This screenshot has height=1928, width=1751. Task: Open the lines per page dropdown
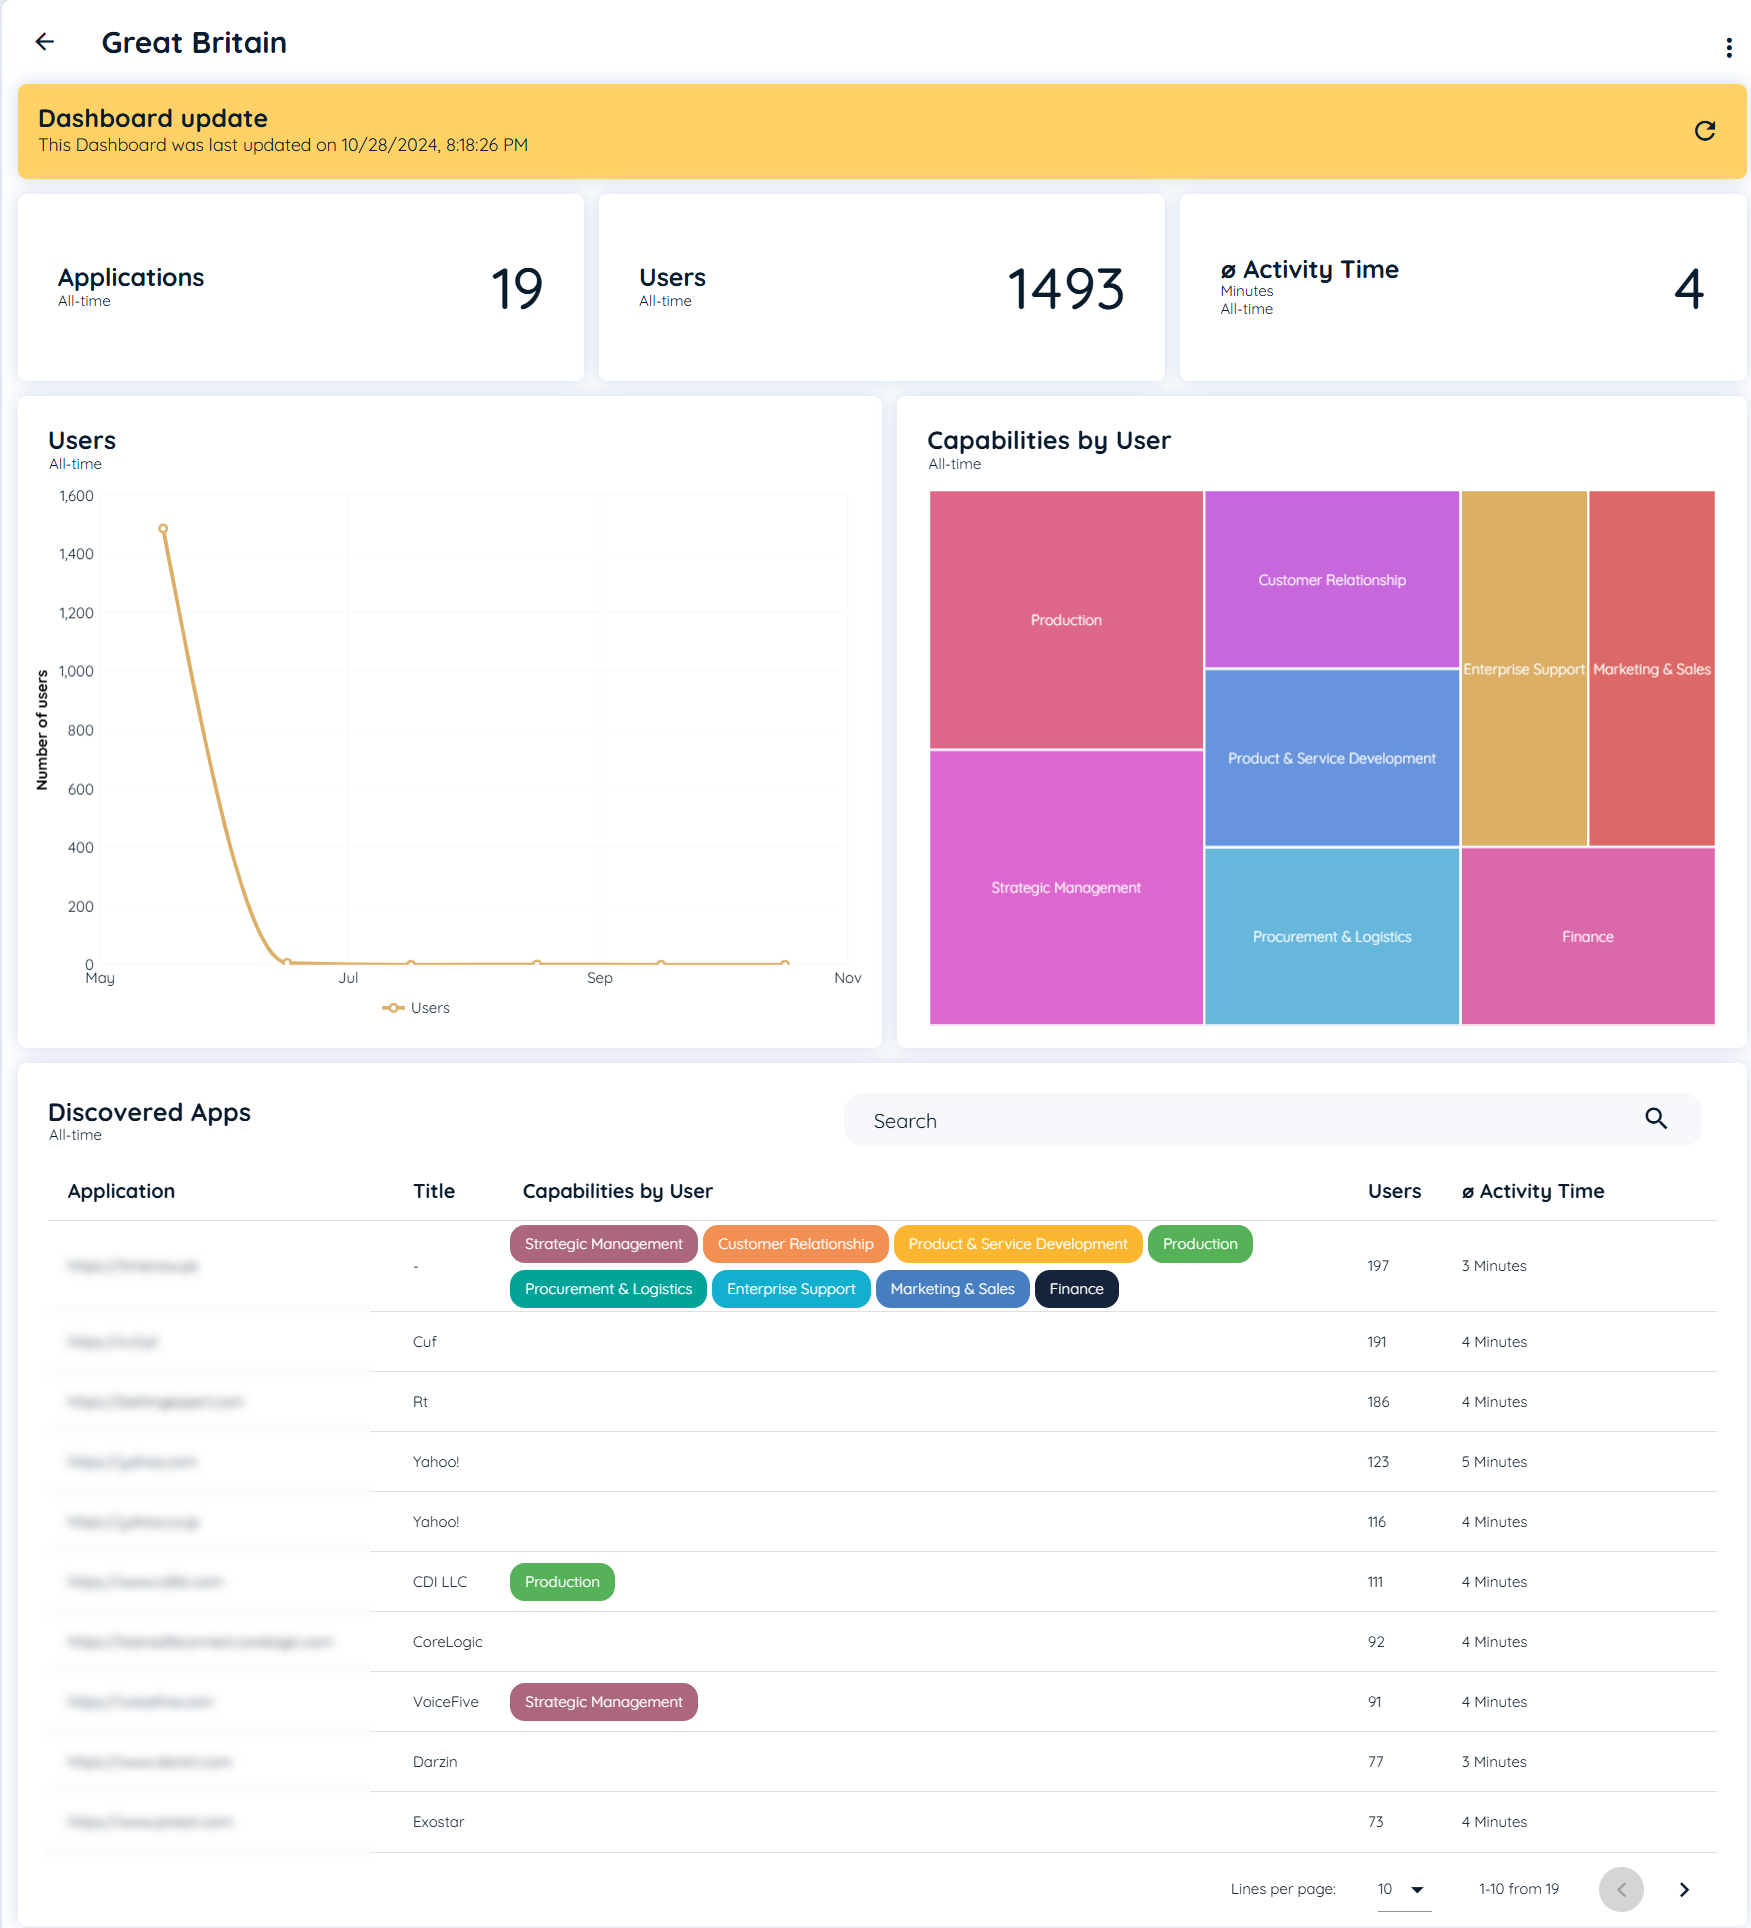(1403, 1889)
